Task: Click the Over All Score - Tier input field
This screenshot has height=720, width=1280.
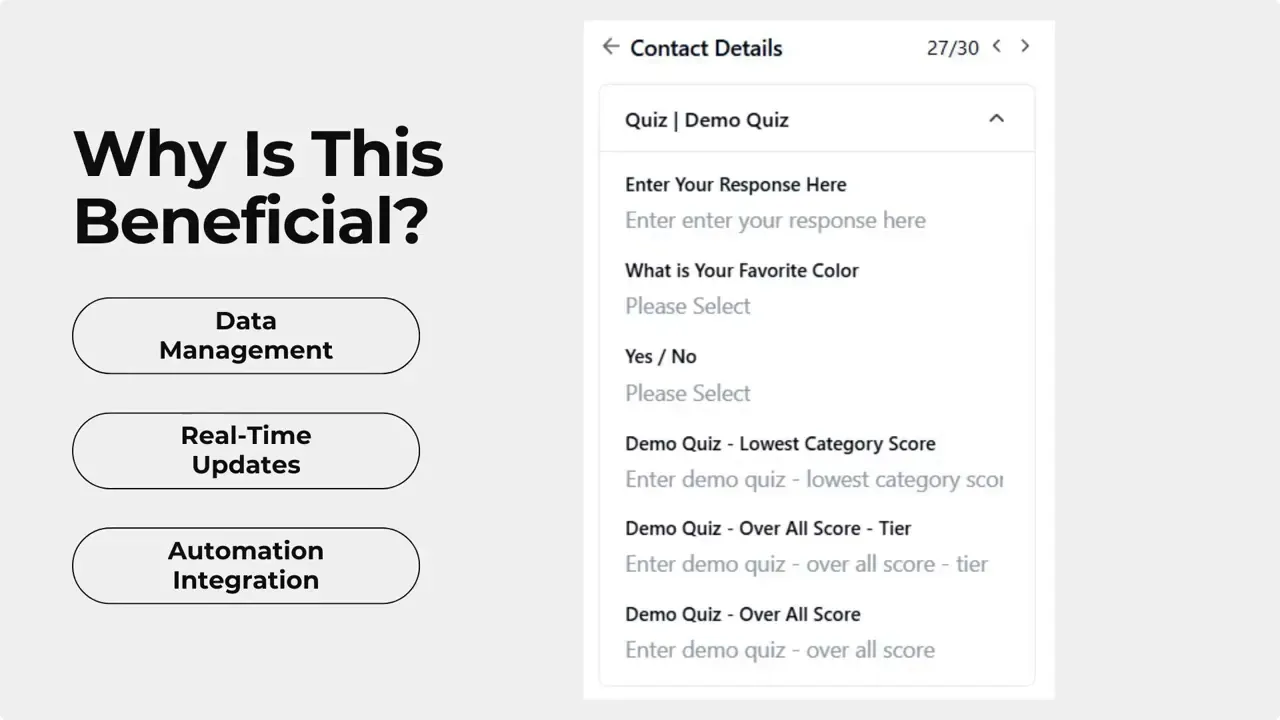Action: 806,564
